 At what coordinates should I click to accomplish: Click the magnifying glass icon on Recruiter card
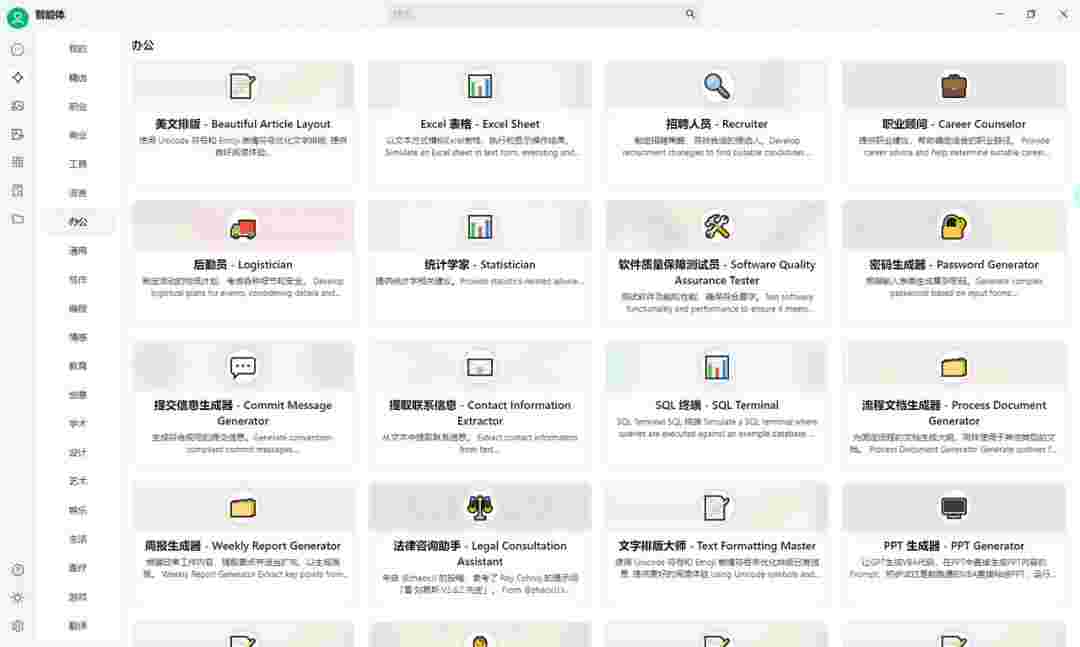pos(716,86)
